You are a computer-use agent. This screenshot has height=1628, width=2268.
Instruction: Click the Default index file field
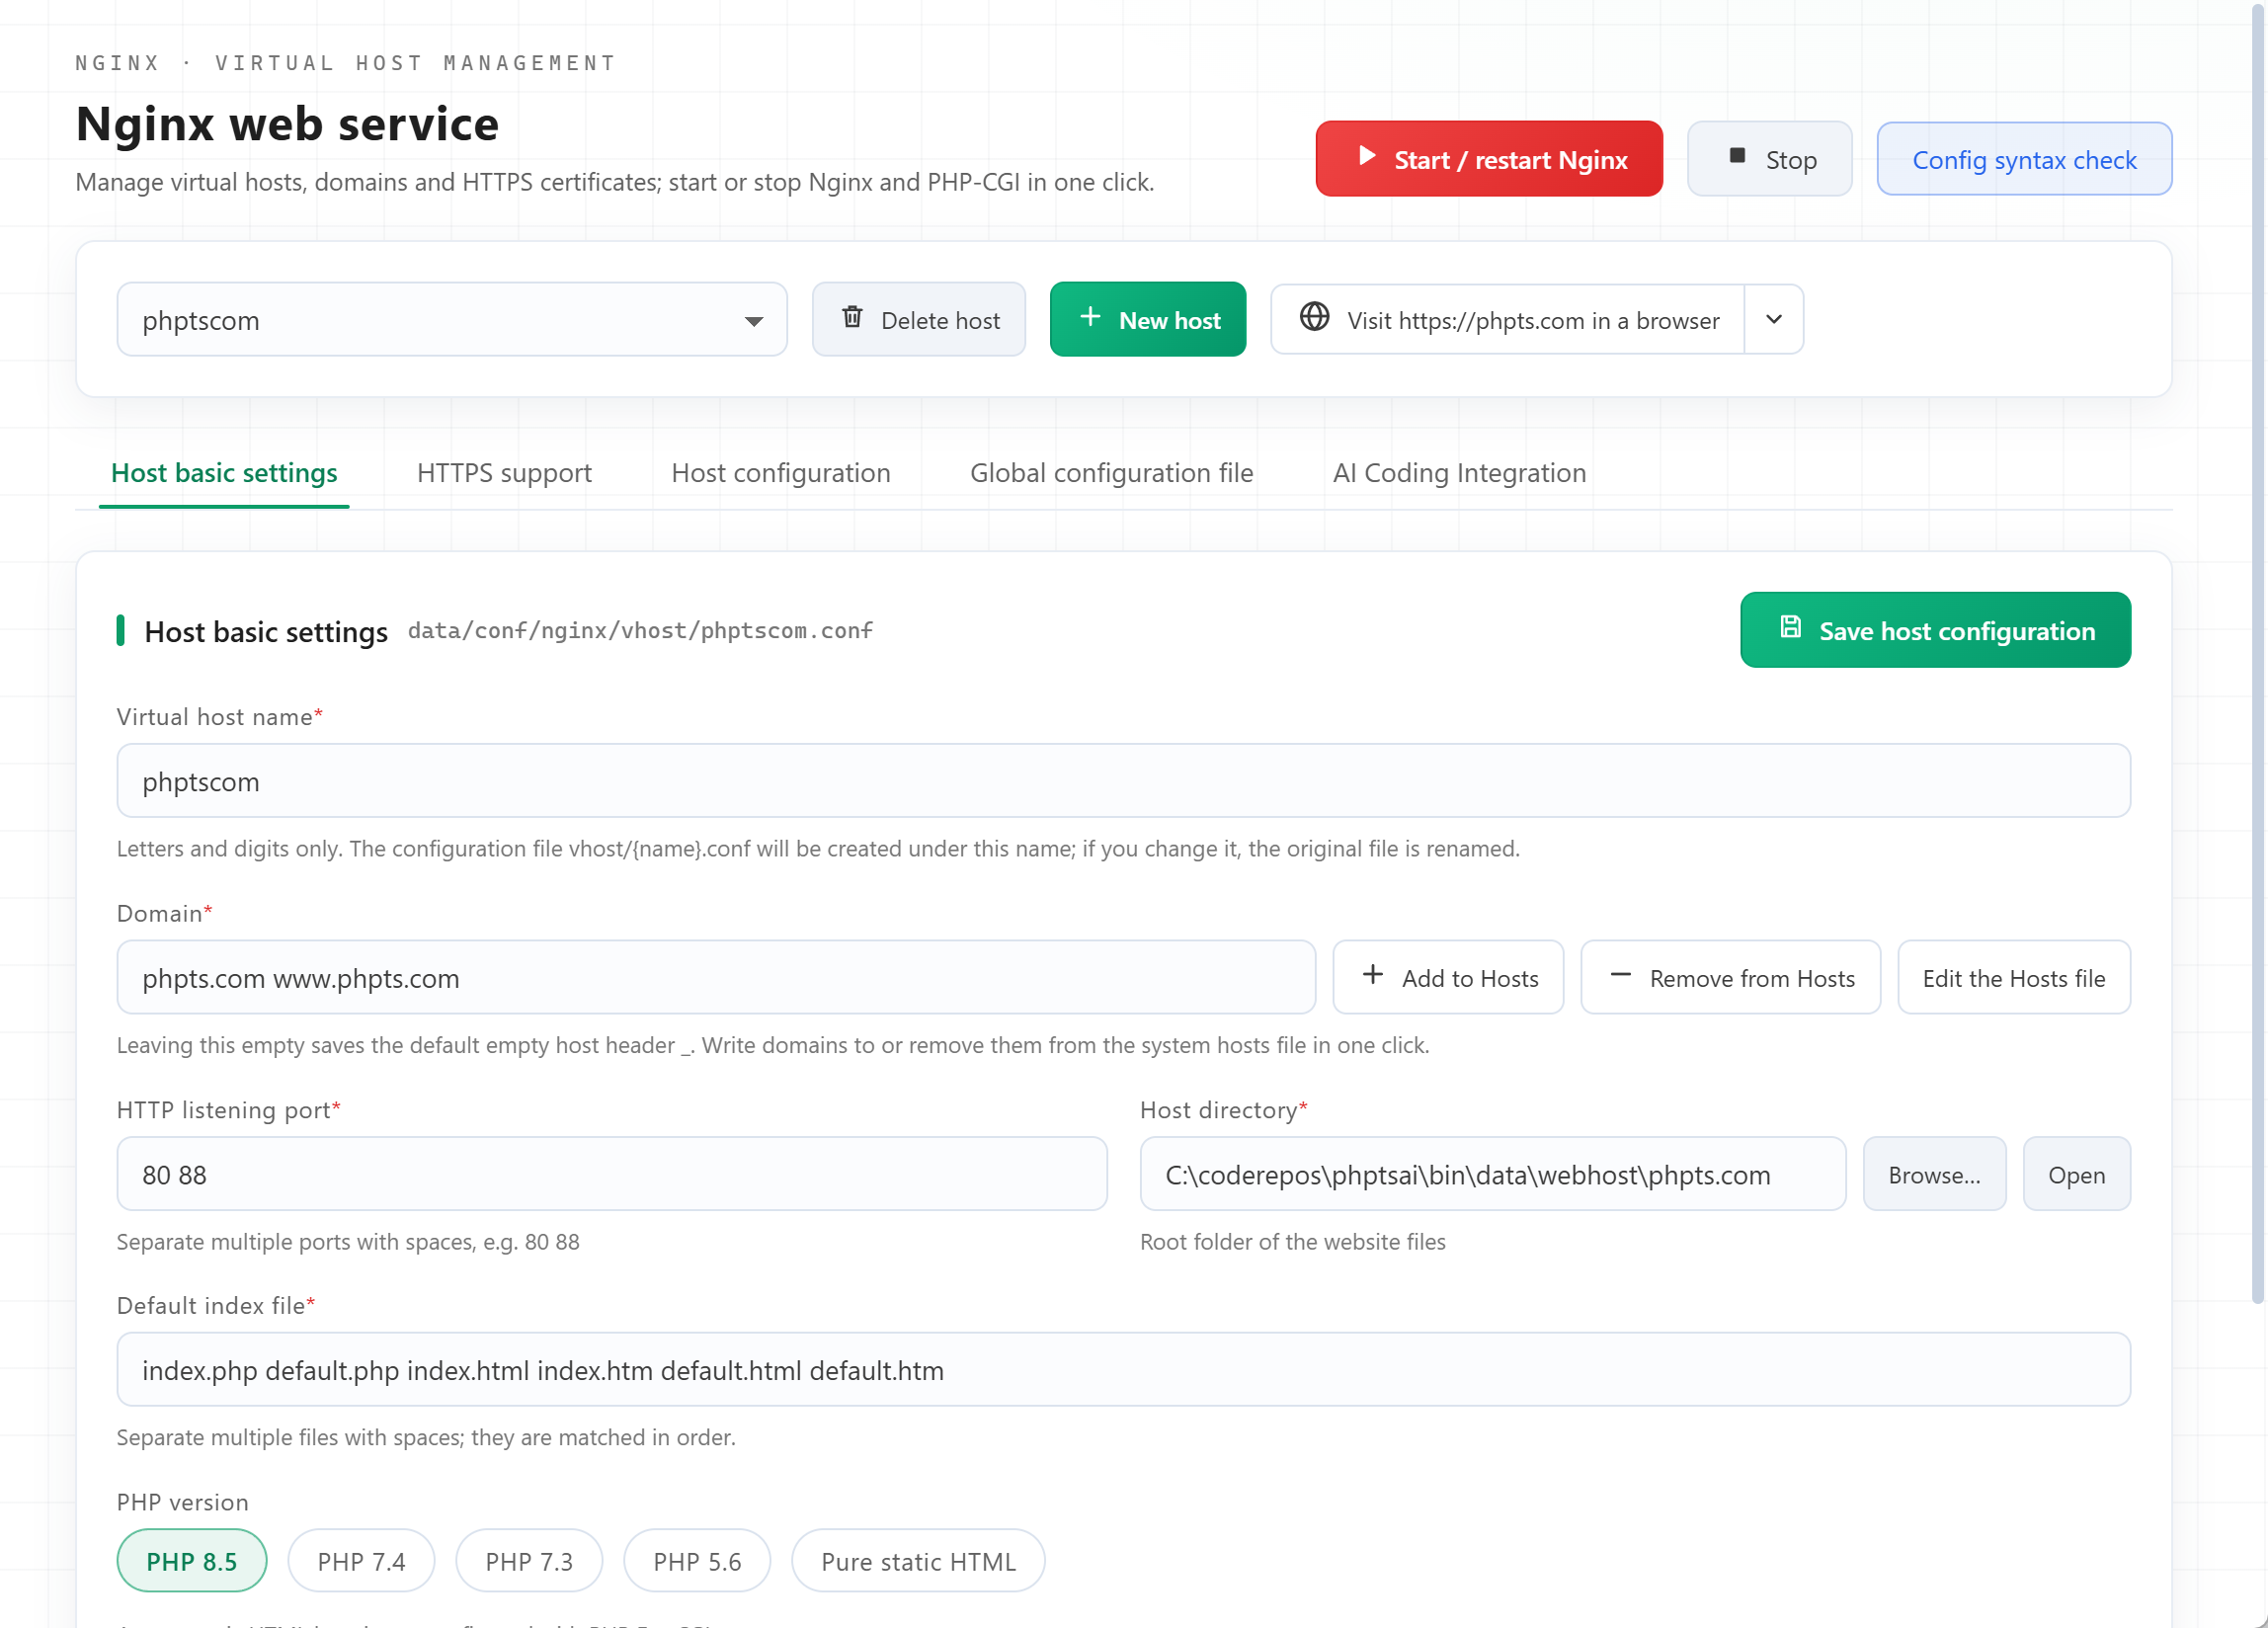(1124, 1370)
